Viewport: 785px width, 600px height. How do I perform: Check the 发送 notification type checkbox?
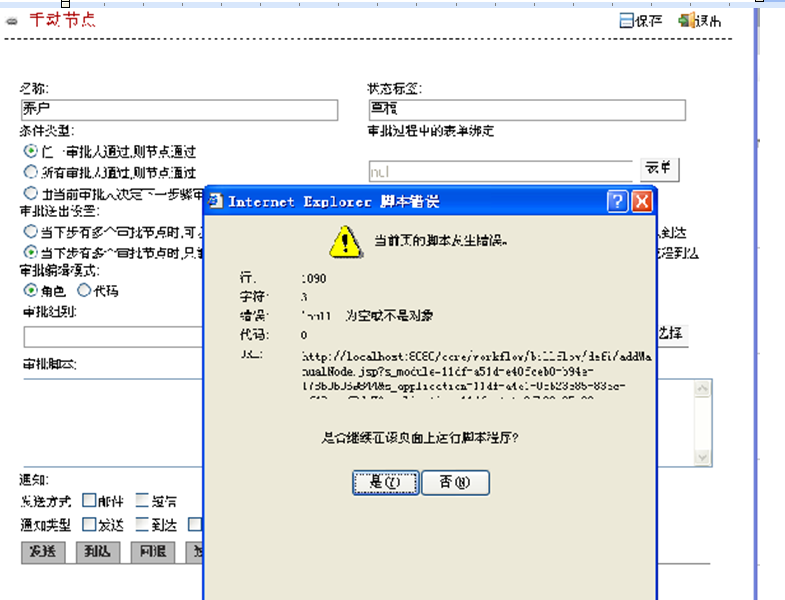(89, 524)
